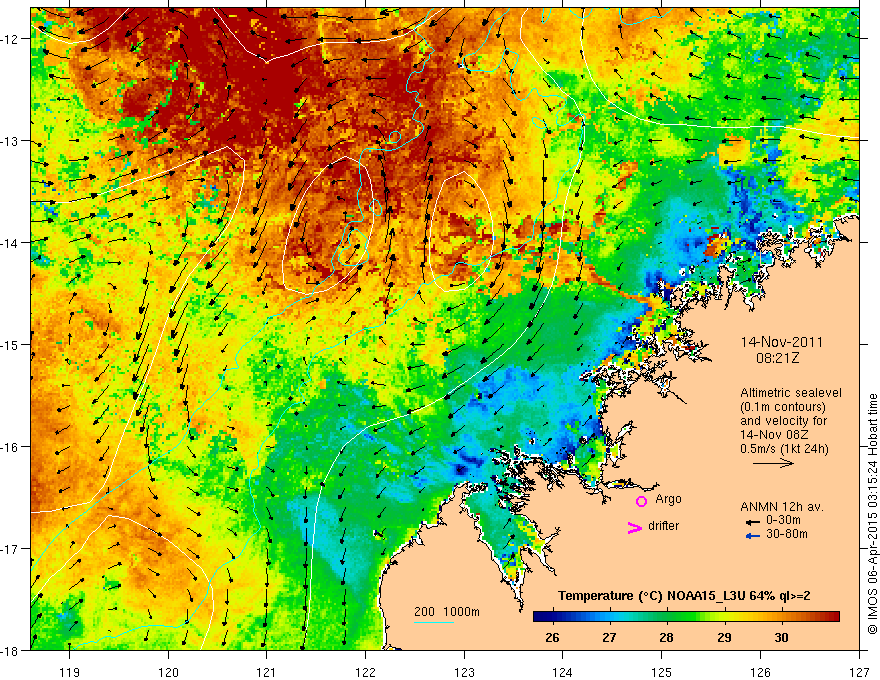The width and height of the screenshot is (880, 680).
Task: Click the IMOS copyright timestamp text
Action: (872, 513)
